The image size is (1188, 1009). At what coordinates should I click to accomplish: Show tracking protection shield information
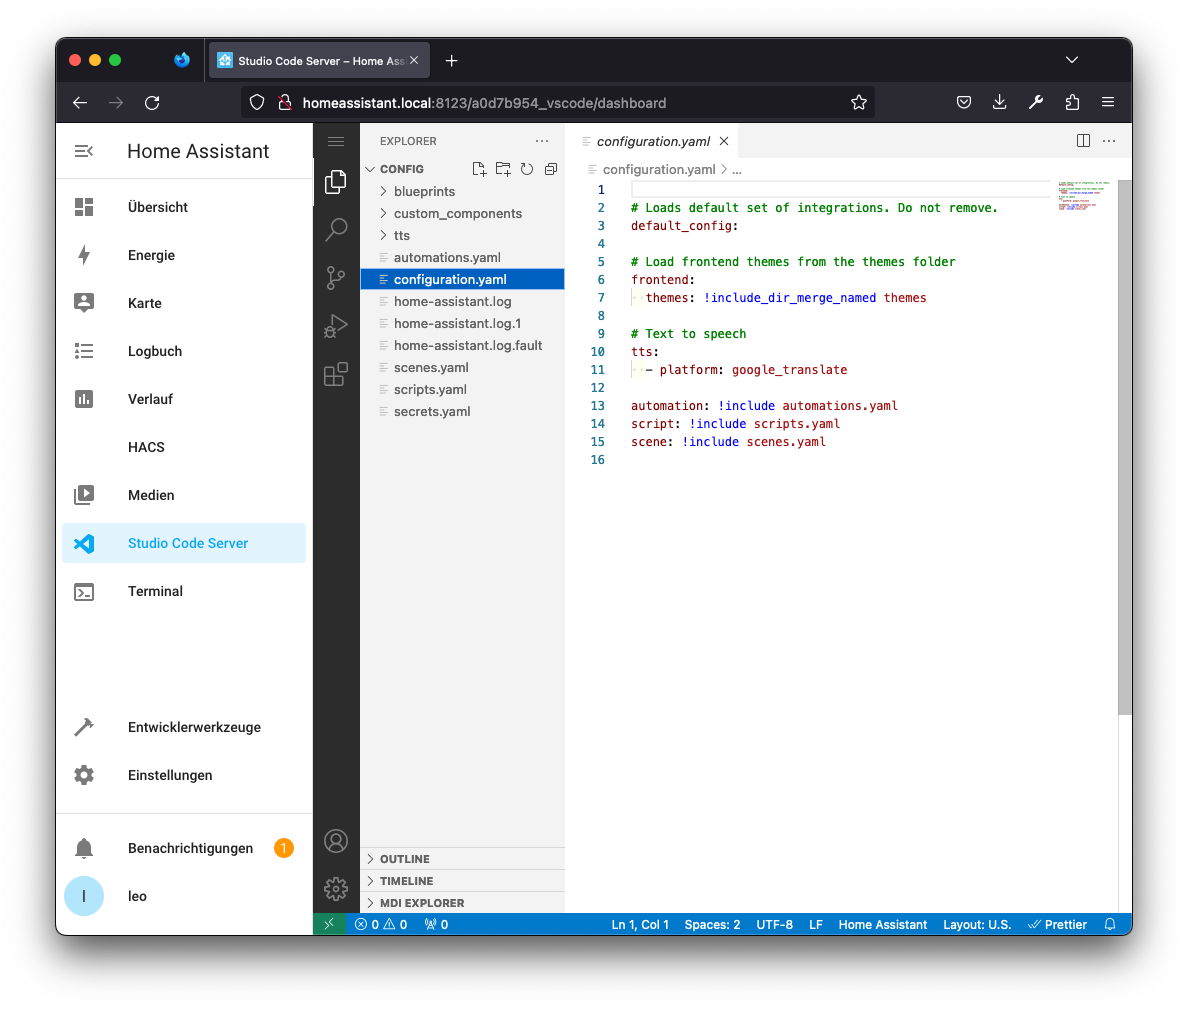click(257, 103)
